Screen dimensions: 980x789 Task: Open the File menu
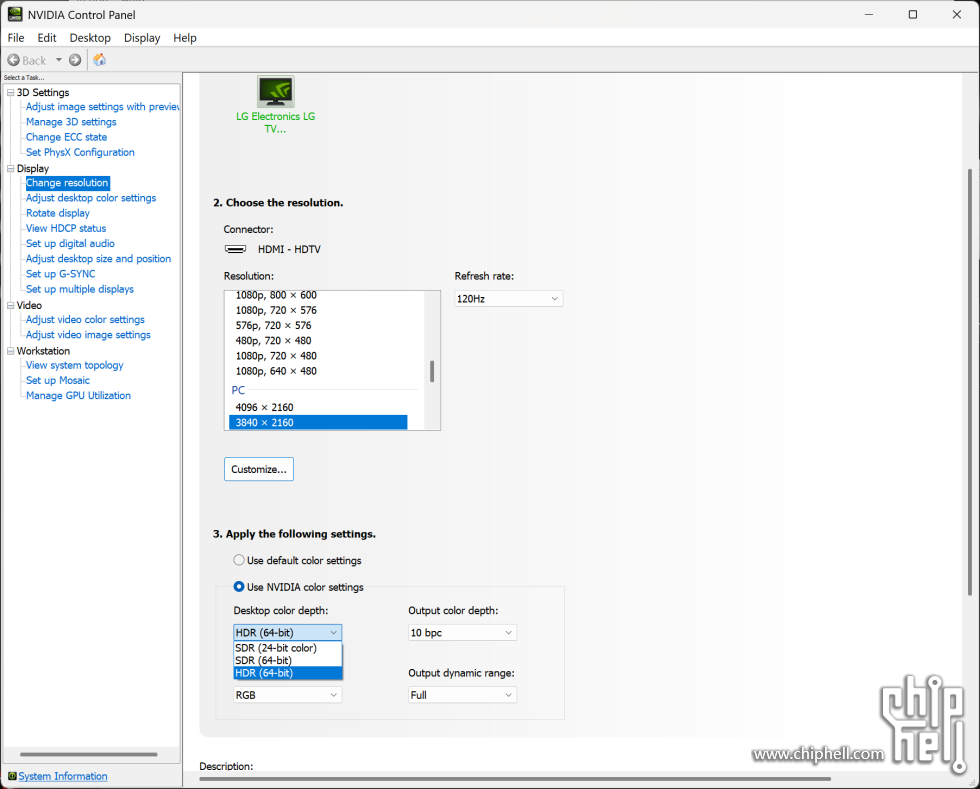[x=16, y=38]
